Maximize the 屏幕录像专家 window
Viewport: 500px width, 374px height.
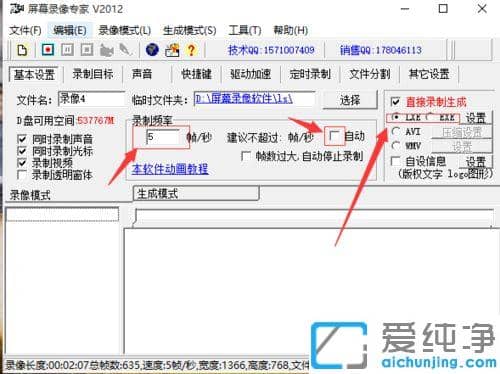point(443,9)
